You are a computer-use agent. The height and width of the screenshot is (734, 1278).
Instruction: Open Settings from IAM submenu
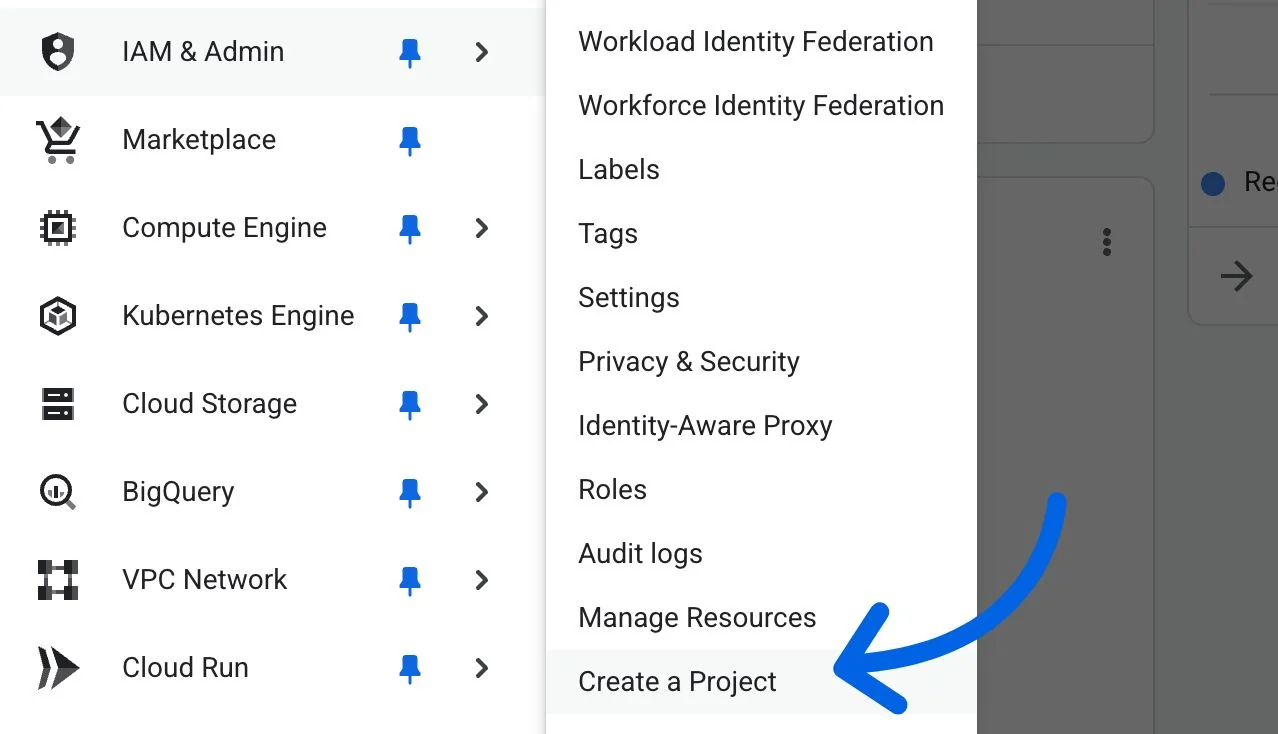pos(629,298)
